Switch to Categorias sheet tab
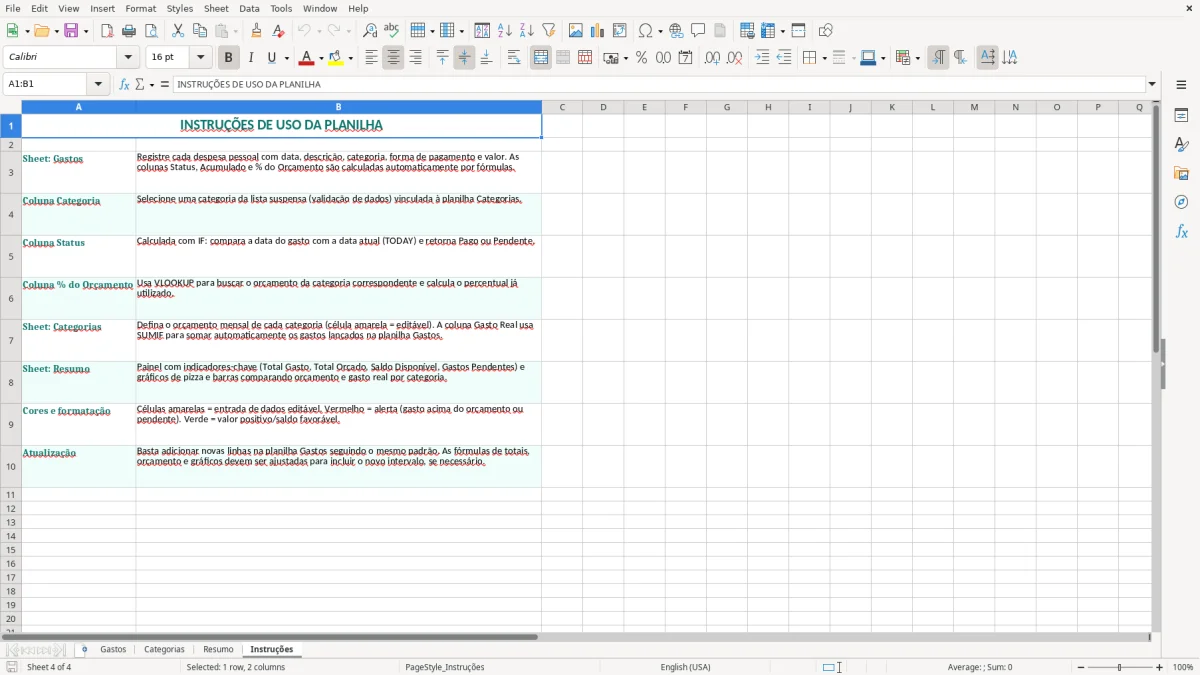 [164, 650]
